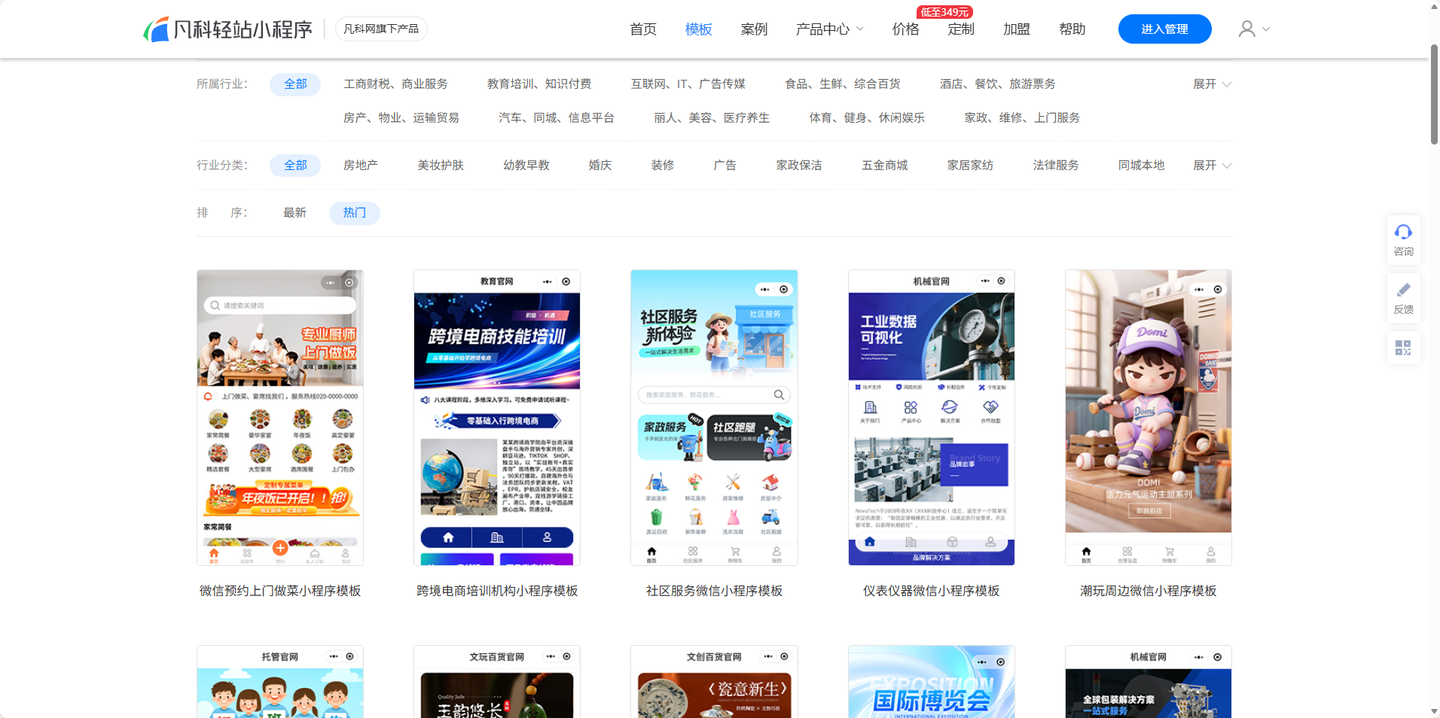
Task: Choose the 婚庆 category
Action: (600, 165)
